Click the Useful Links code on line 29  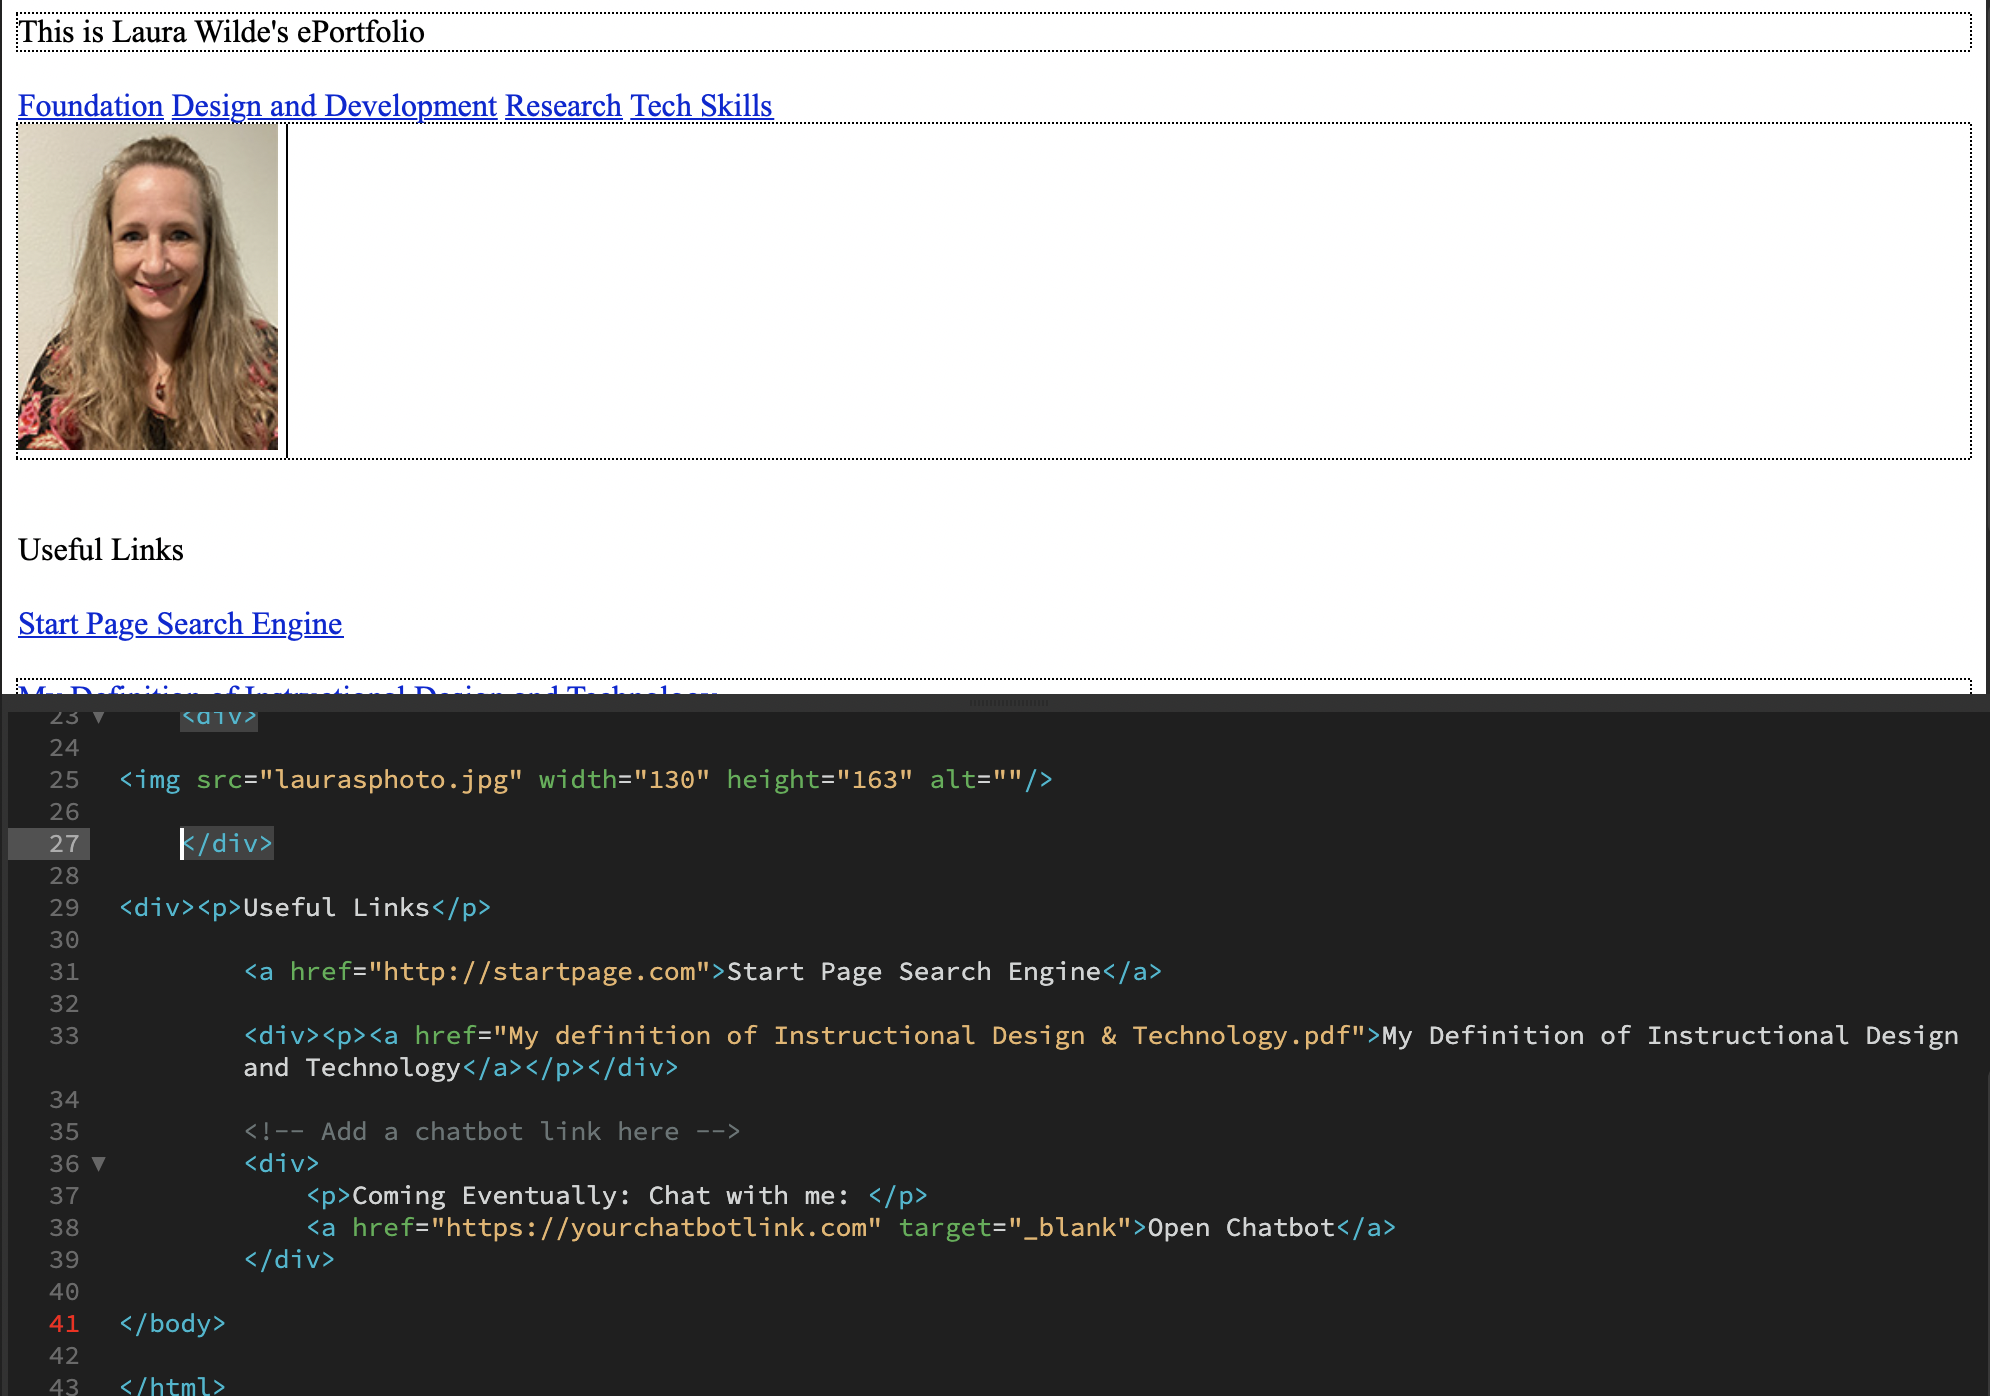[x=335, y=908]
